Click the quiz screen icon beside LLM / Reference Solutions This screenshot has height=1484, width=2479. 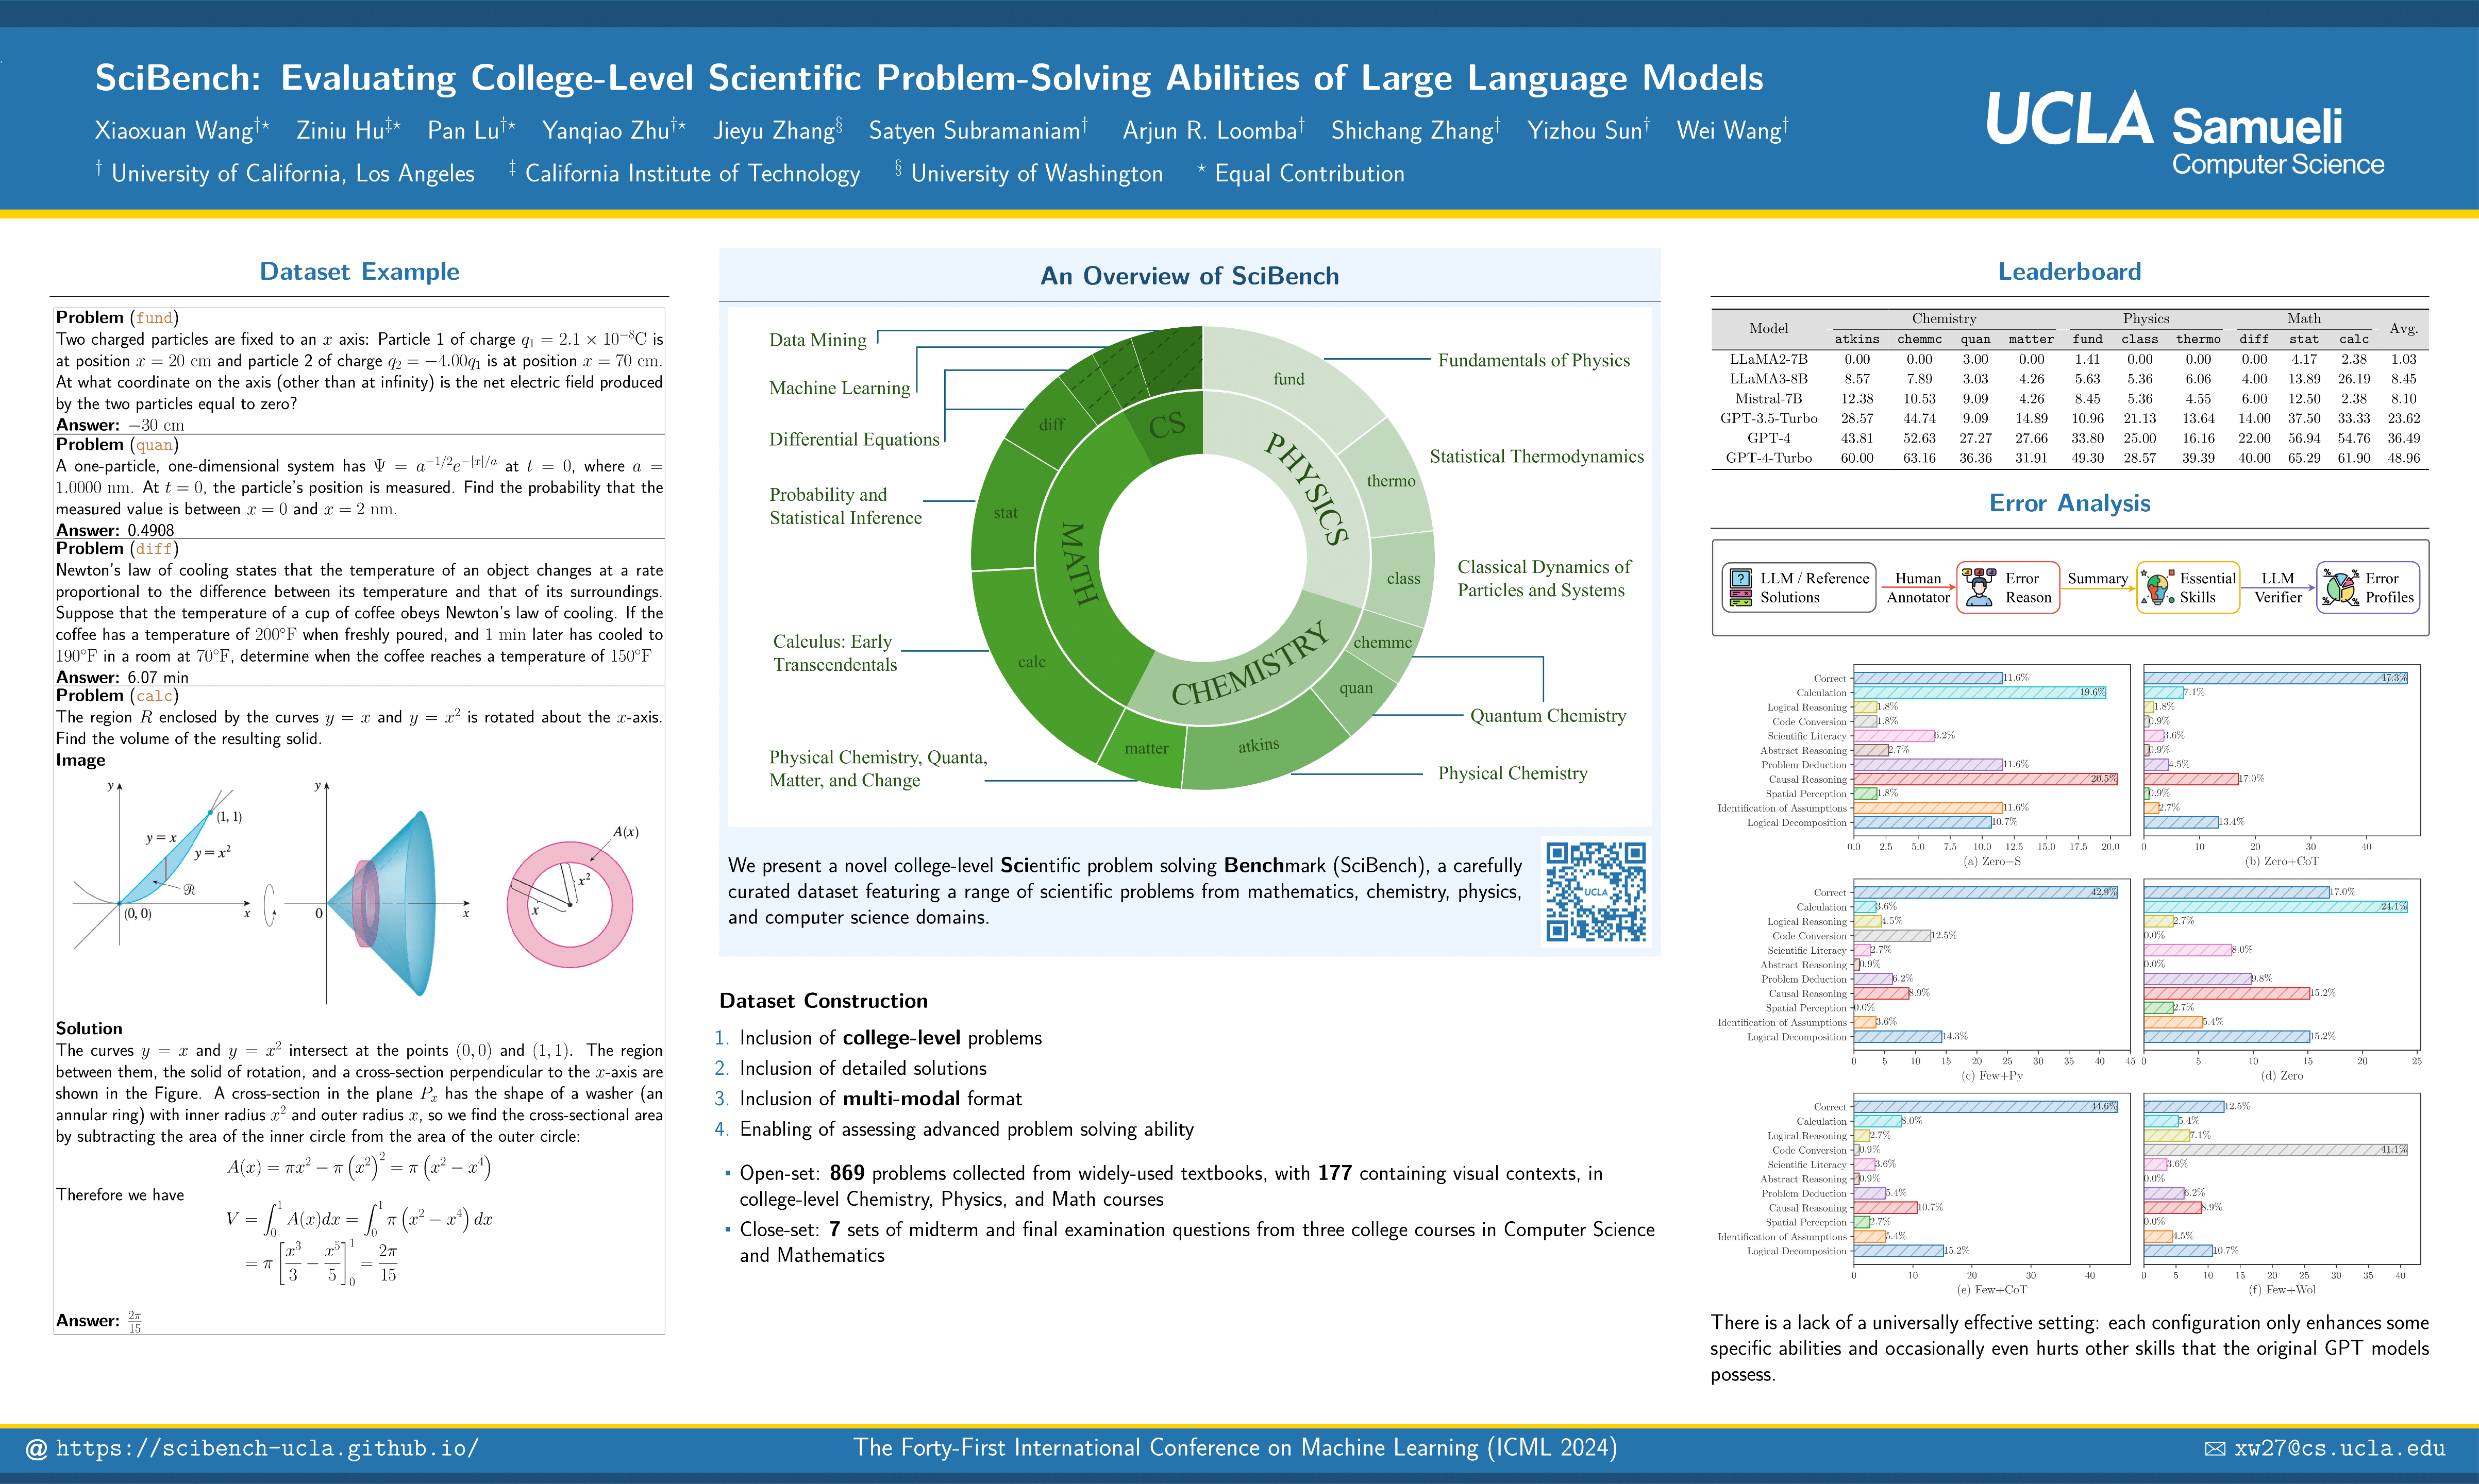(x=1741, y=588)
